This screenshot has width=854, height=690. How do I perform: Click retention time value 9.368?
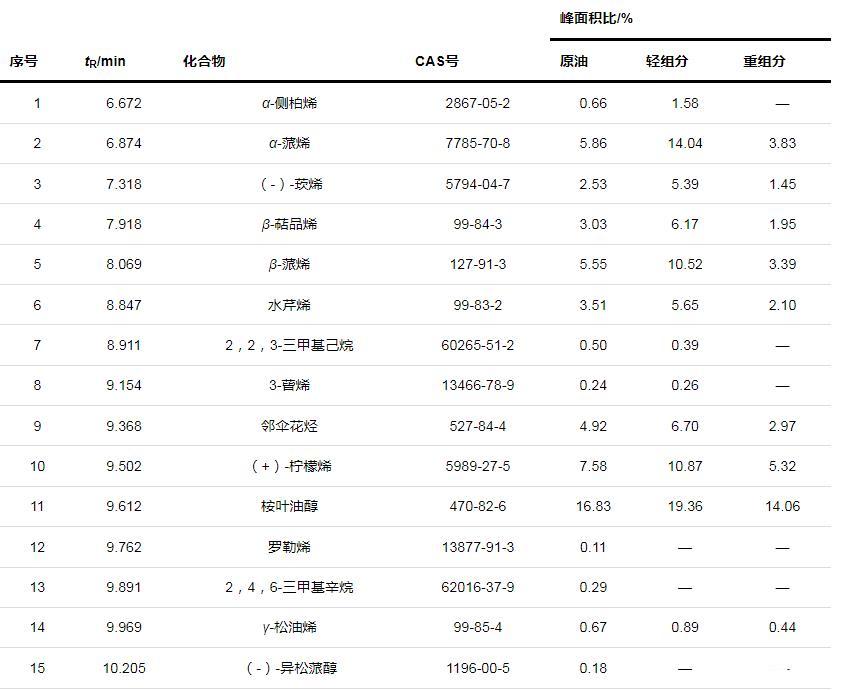click(x=124, y=426)
